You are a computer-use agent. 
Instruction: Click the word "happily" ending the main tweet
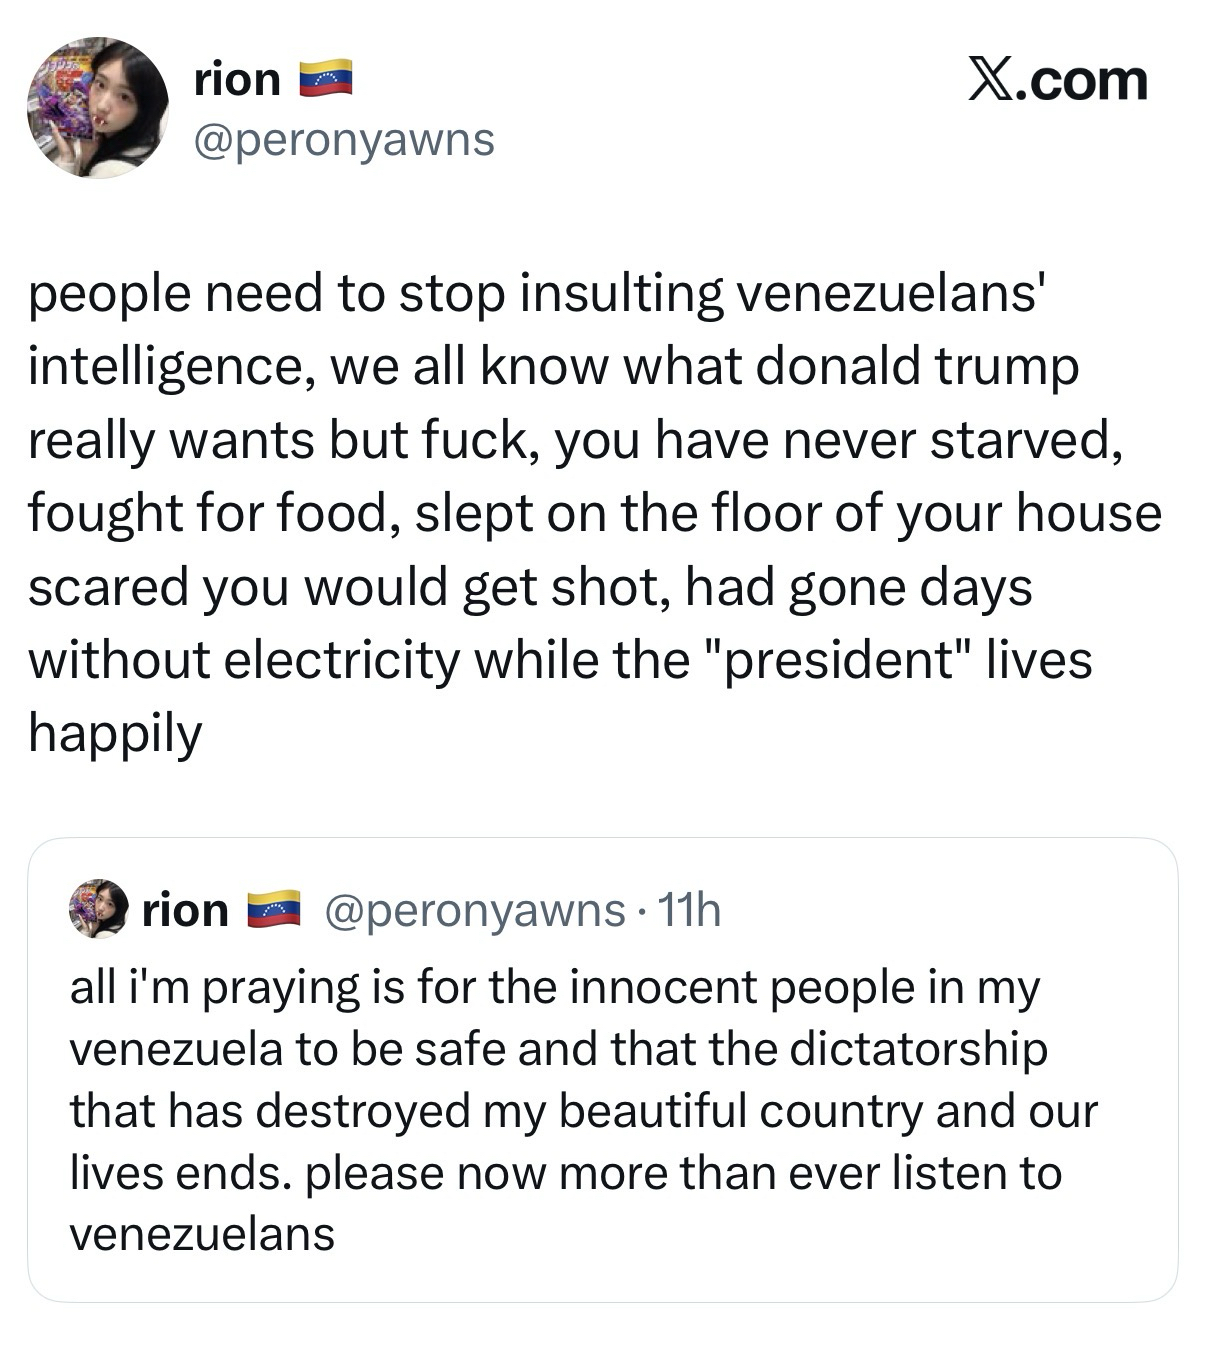pyautogui.click(x=115, y=733)
